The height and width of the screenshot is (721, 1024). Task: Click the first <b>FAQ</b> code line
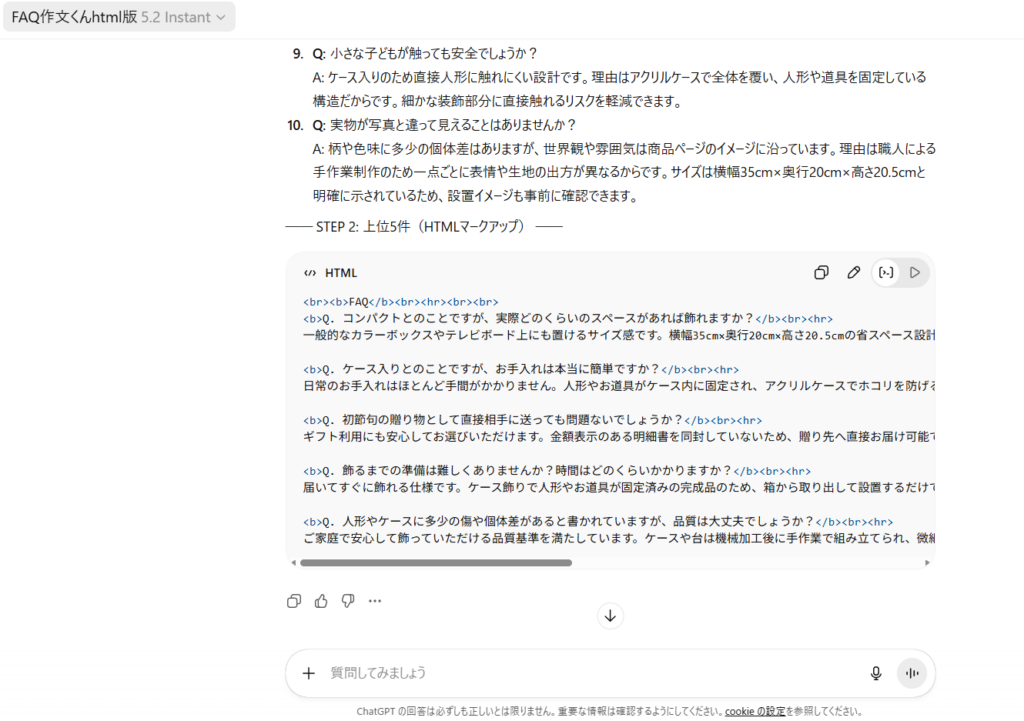click(x=400, y=301)
